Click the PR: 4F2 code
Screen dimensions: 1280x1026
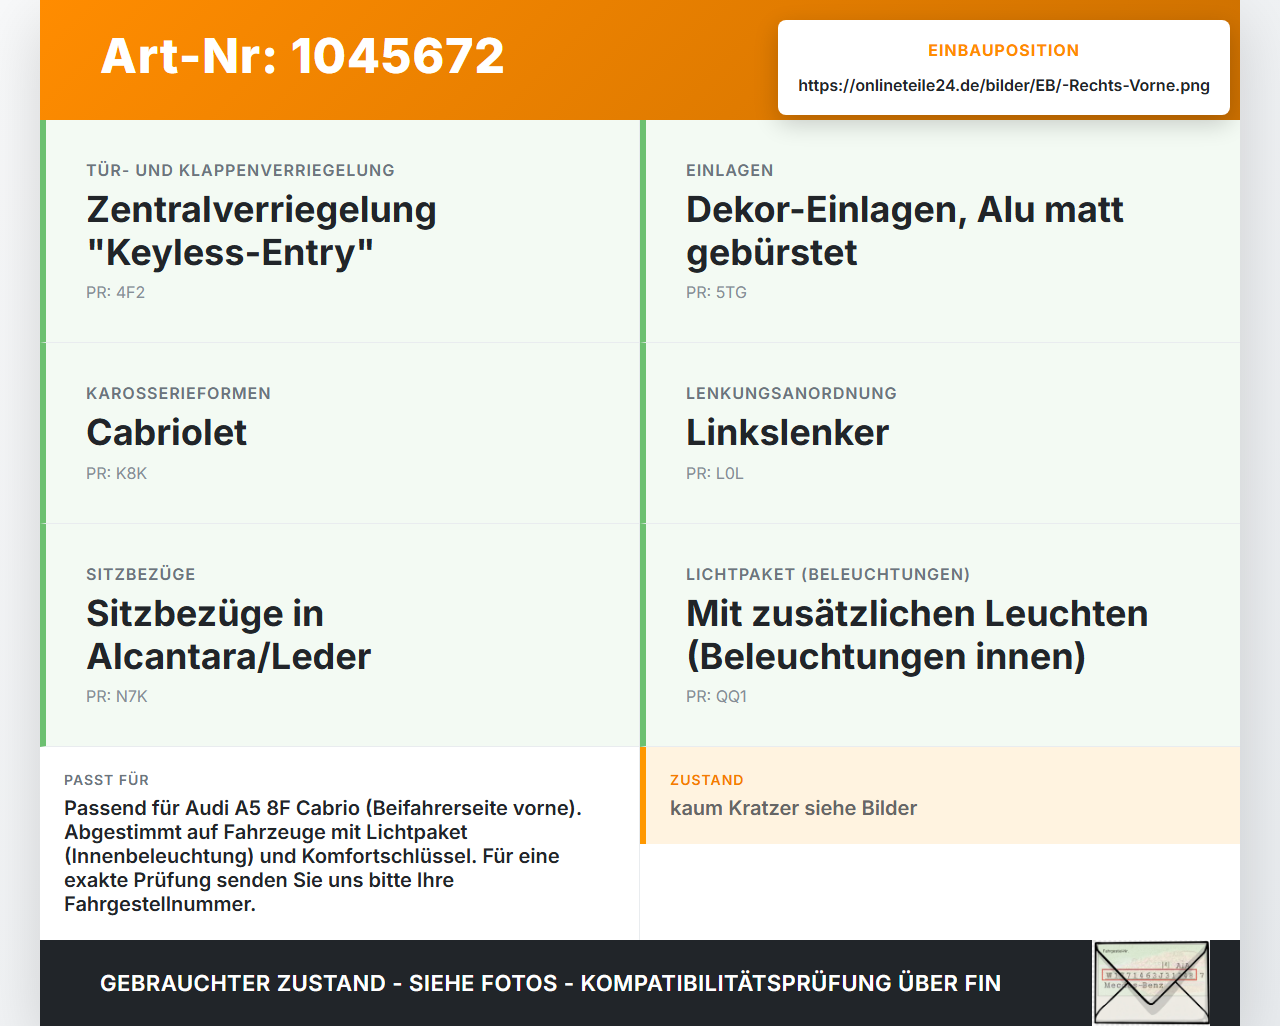coord(116,292)
